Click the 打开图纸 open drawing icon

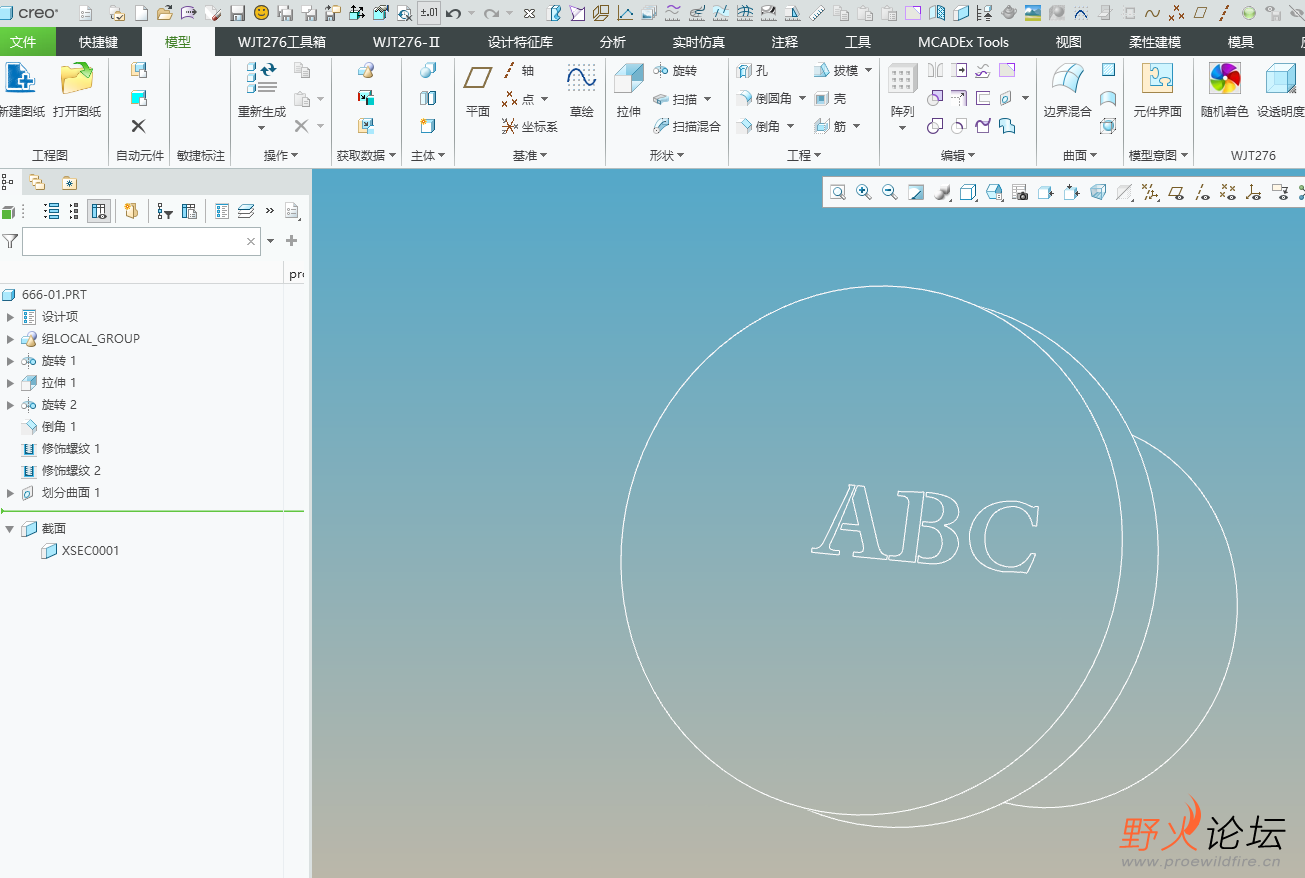pyautogui.click(x=77, y=90)
